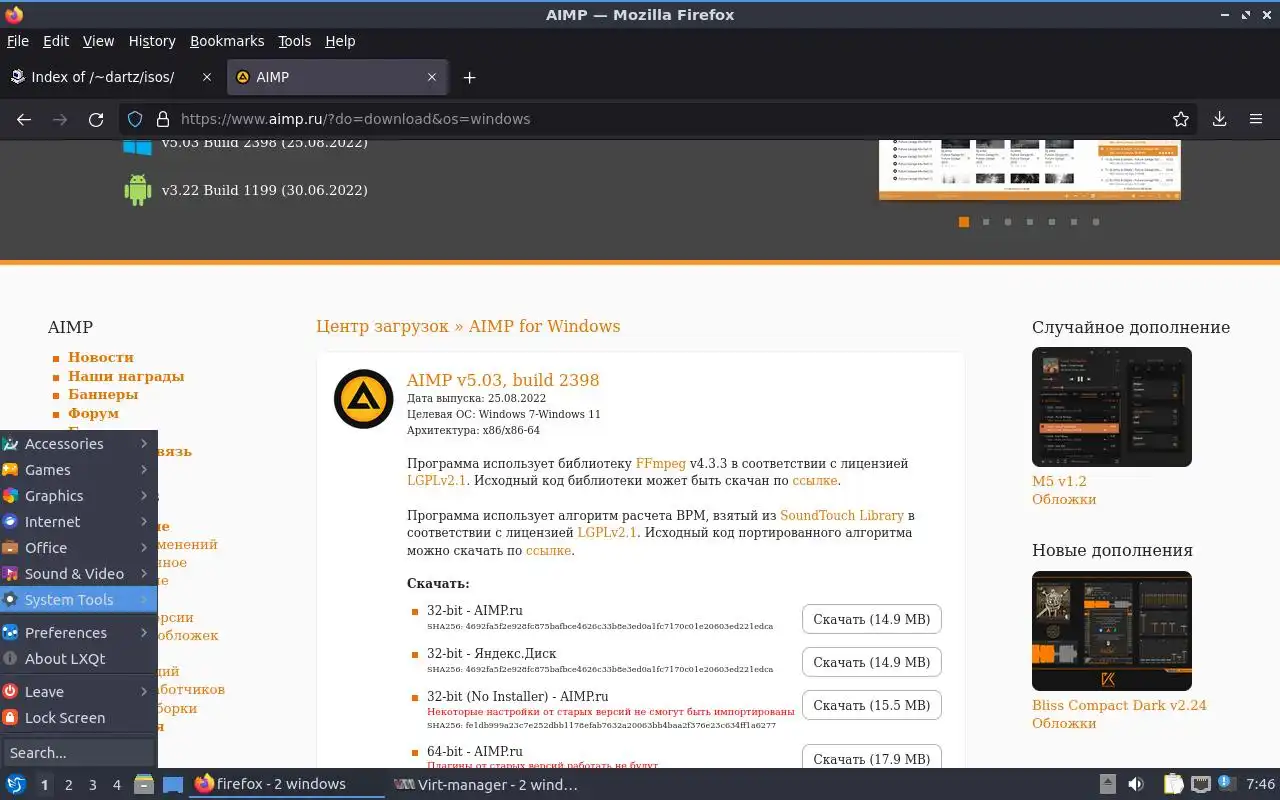Expand the Sound & Video submenu
The height and width of the screenshot is (800, 1280).
point(78,574)
